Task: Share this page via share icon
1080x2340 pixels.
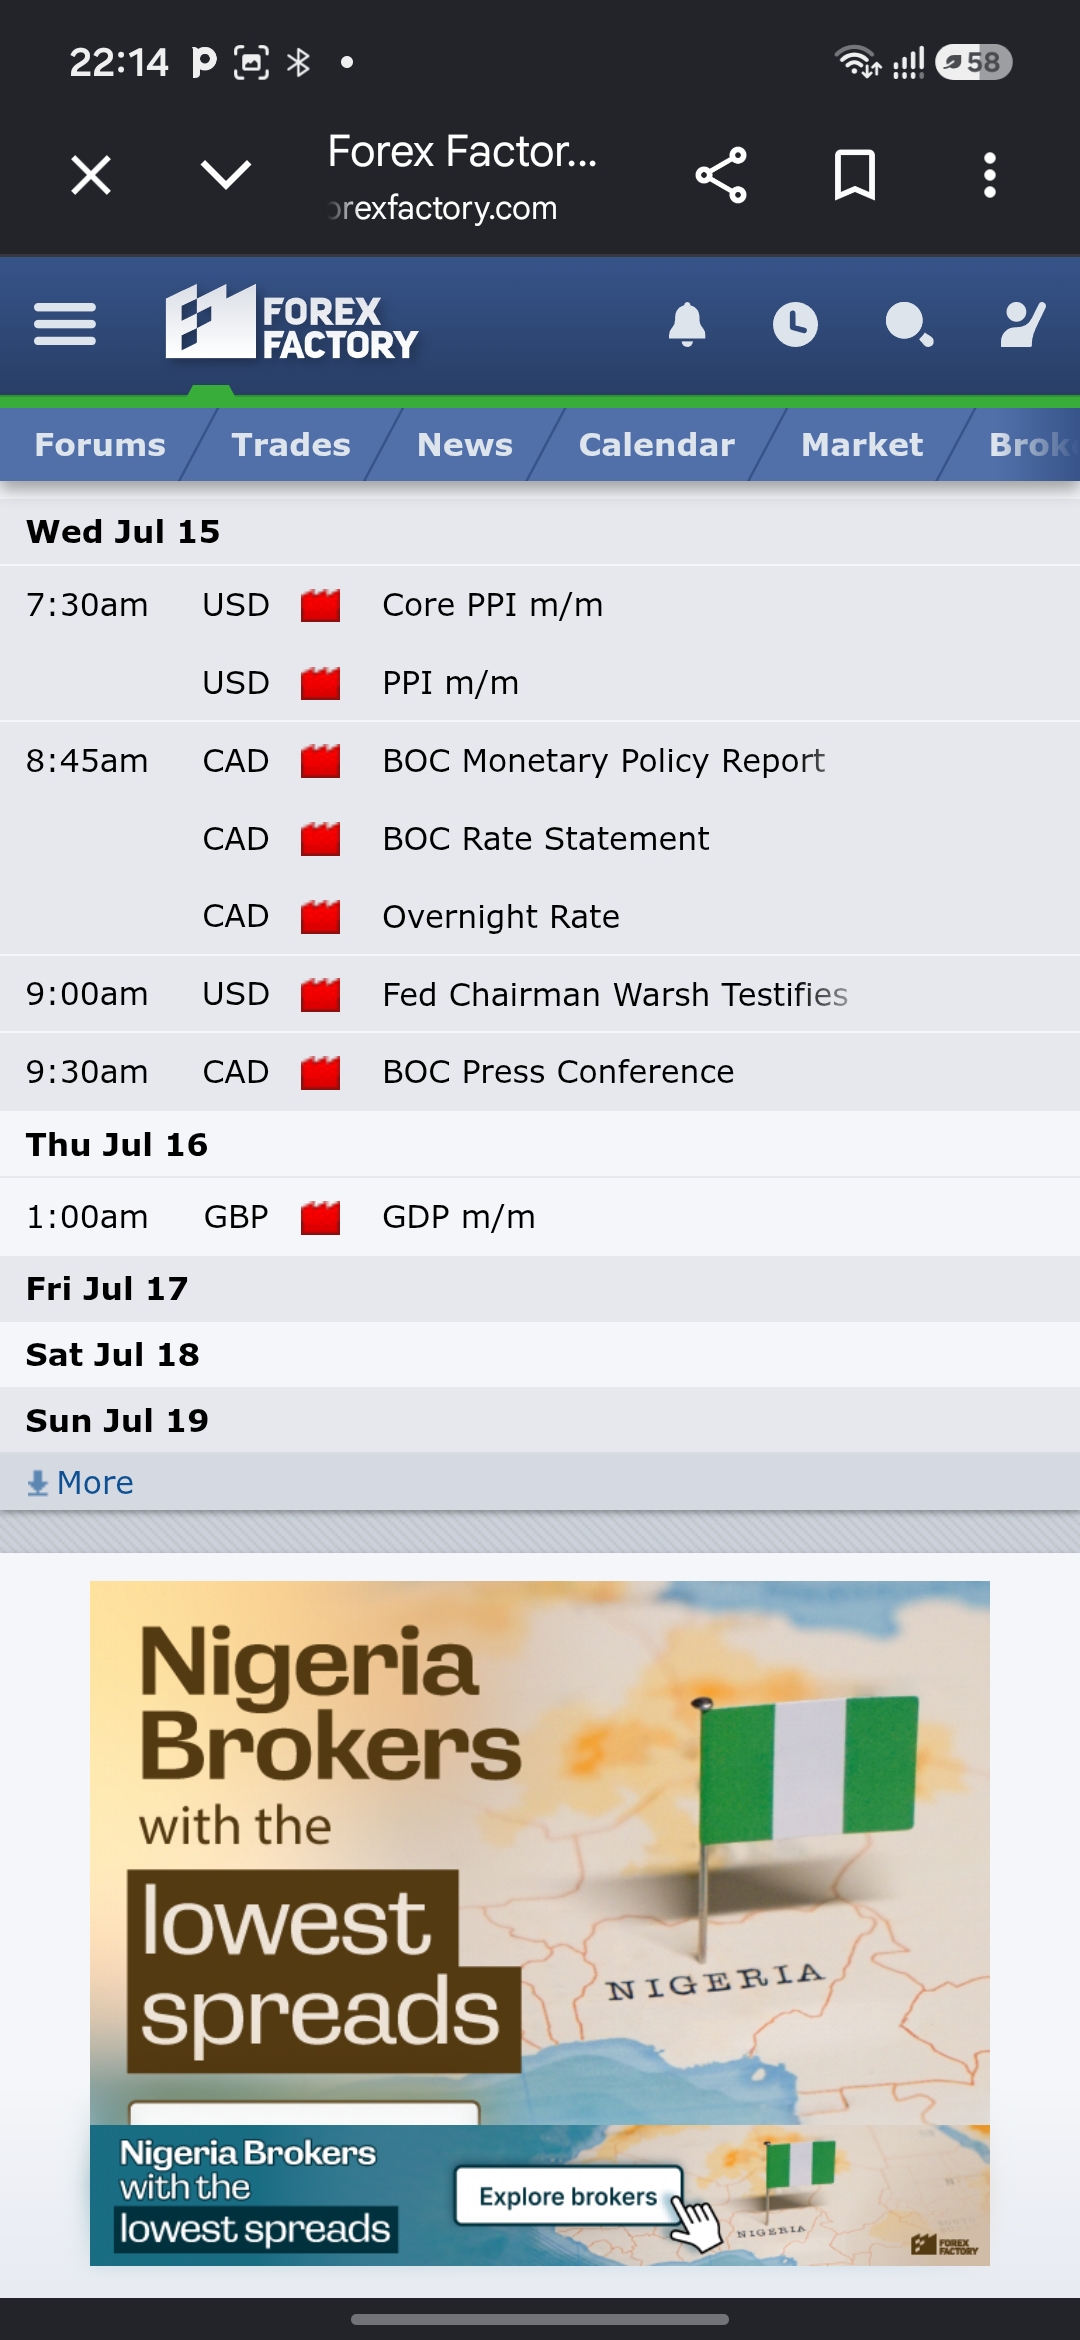Action: (721, 175)
